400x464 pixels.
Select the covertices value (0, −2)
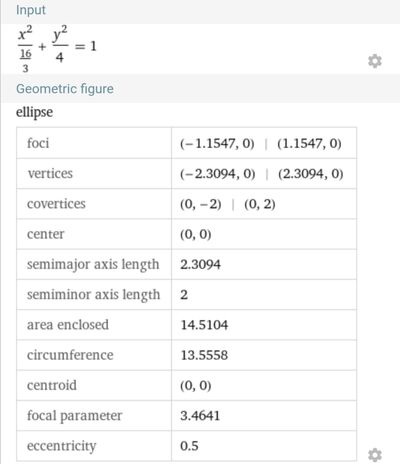pos(201,204)
